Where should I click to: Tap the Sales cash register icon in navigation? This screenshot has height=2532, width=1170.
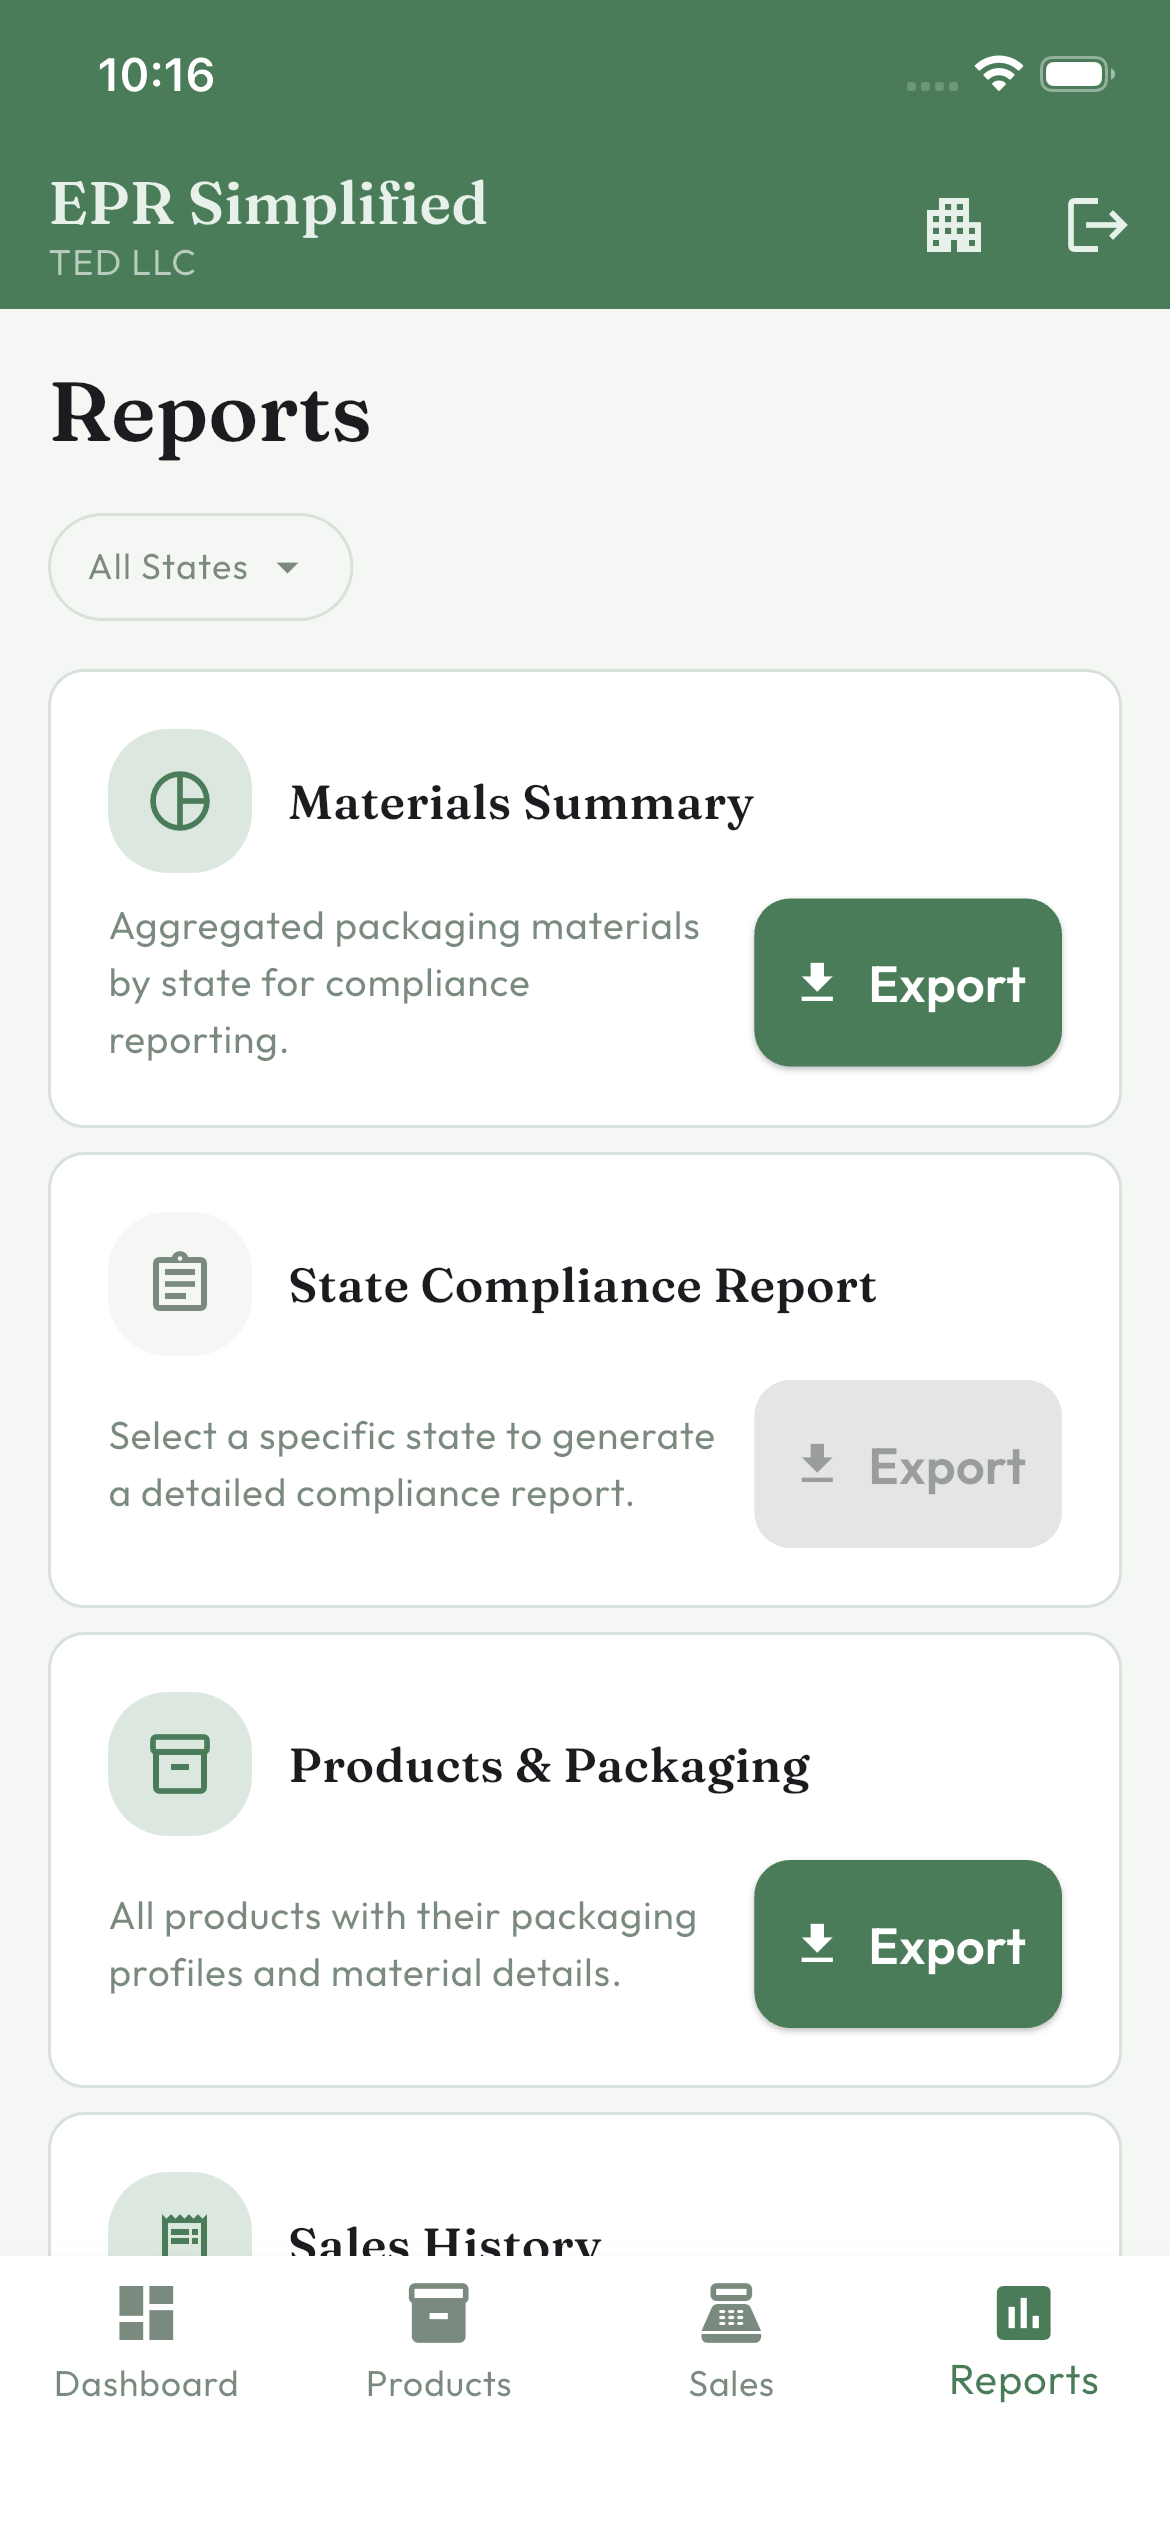point(730,2311)
